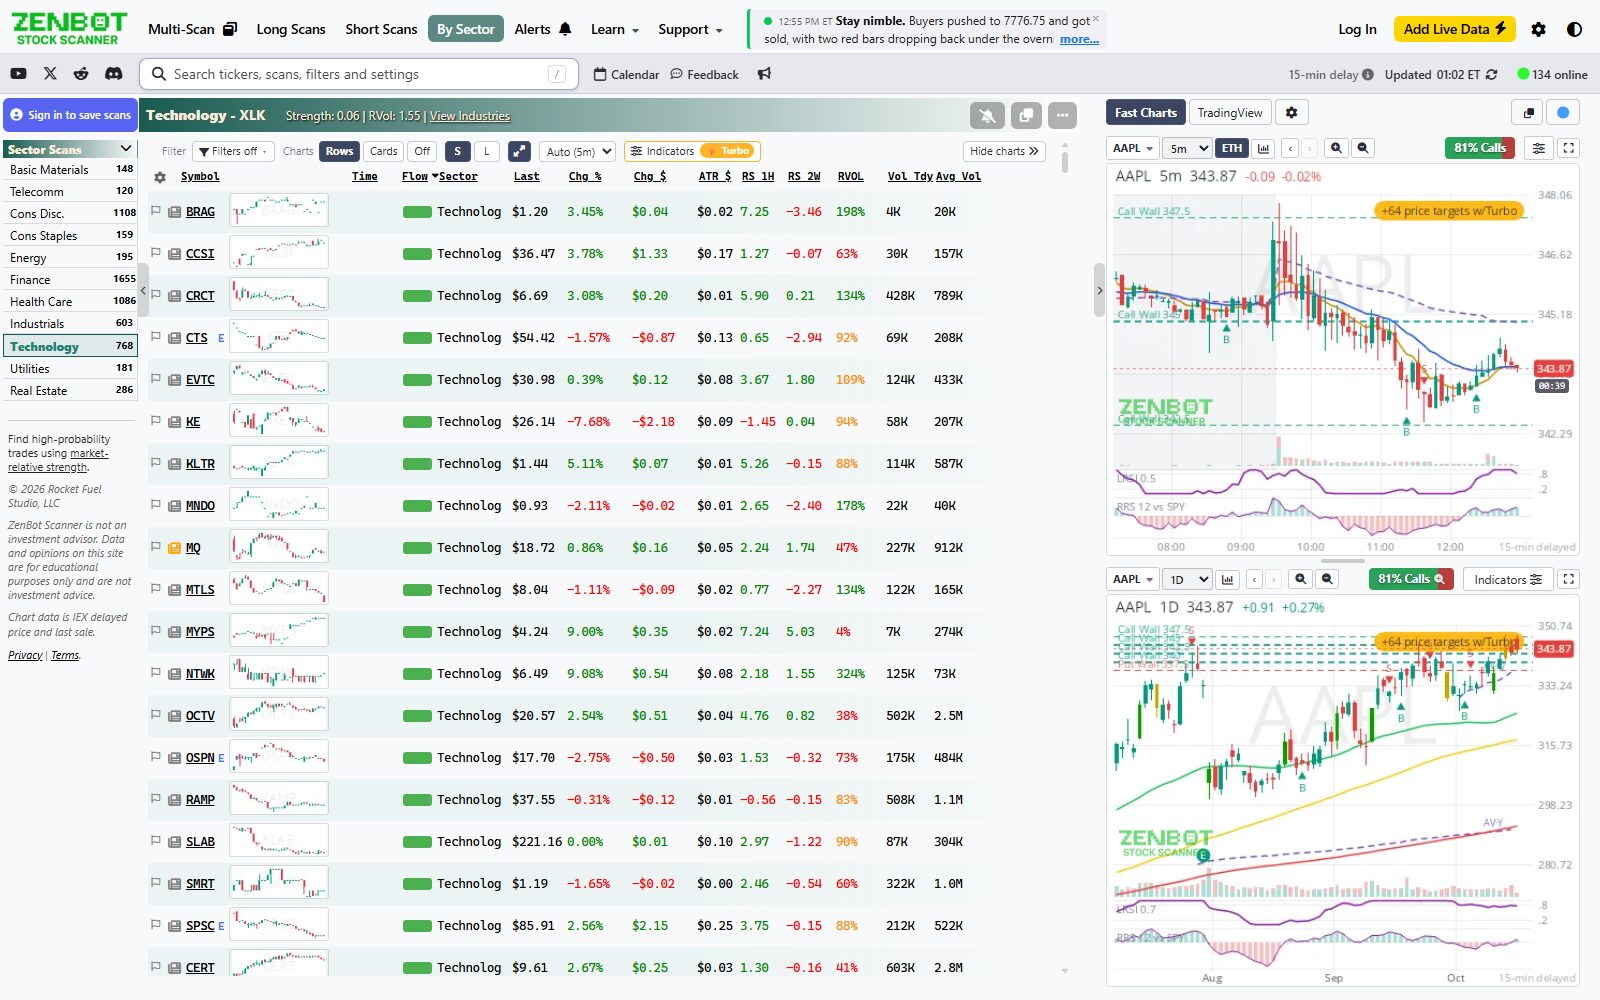Open the Reddit community icon
The width and height of the screenshot is (1600, 1000).
[x=81, y=74]
